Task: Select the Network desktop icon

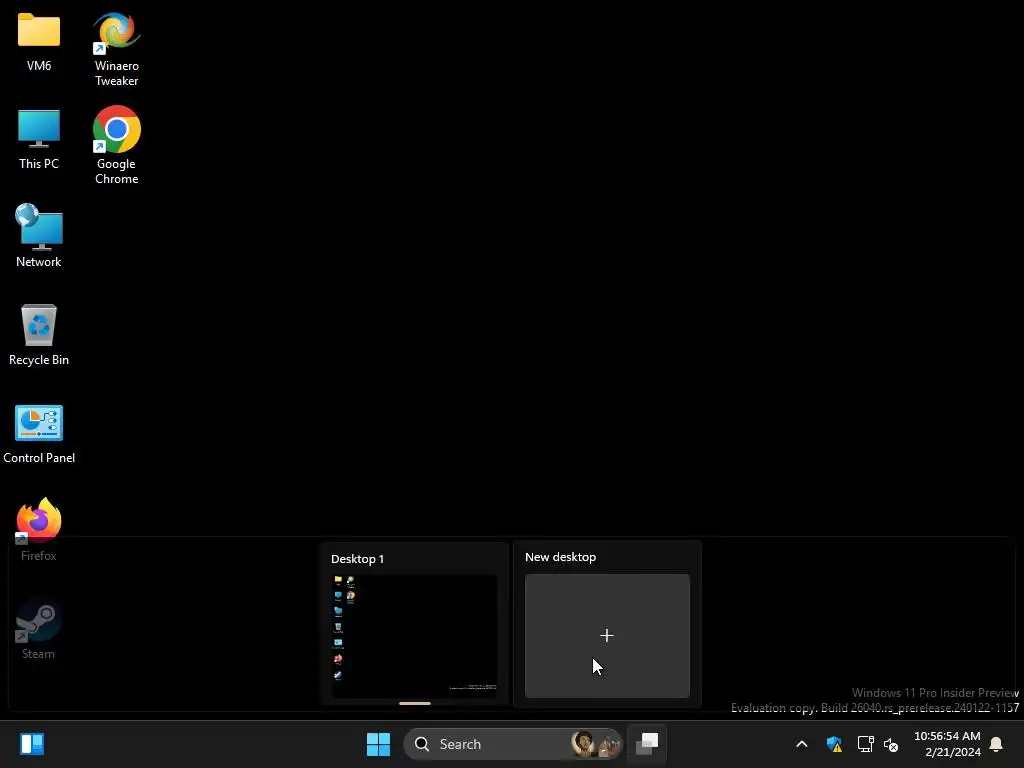Action: (x=39, y=236)
